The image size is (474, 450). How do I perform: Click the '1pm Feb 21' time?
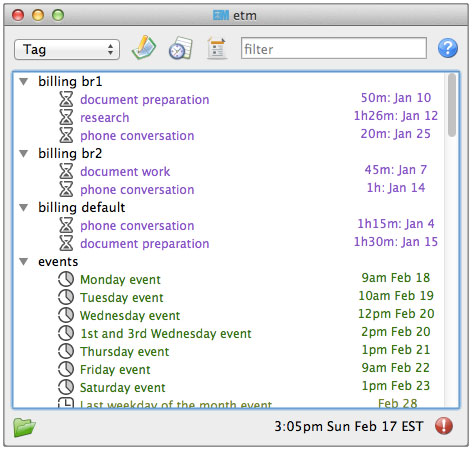pos(396,350)
